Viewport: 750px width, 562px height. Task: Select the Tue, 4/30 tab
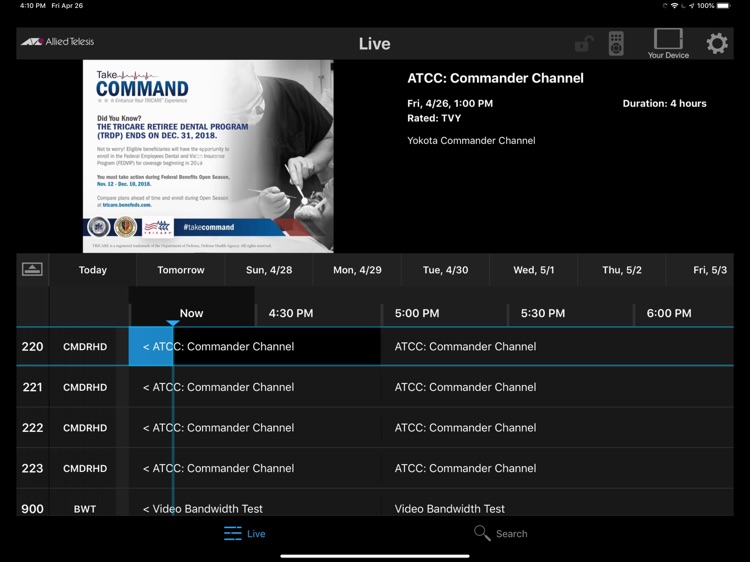(445, 270)
